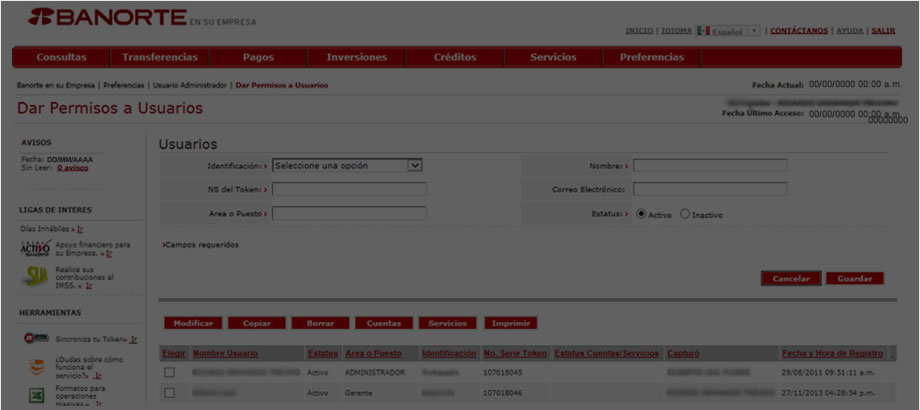Click the Mexican flag language icon
This screenshot has height=410, width=920.
(703, 31)
